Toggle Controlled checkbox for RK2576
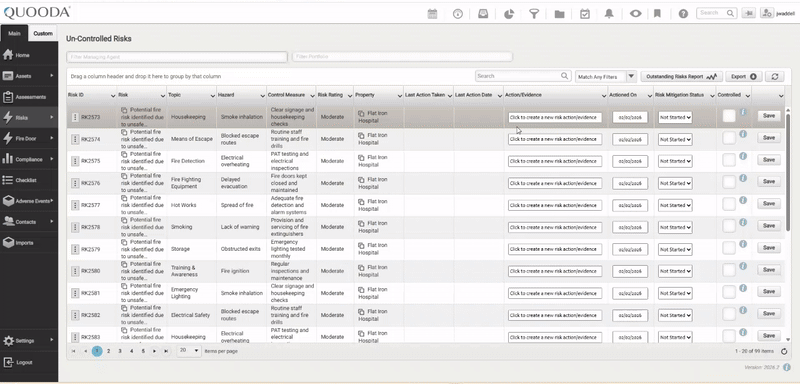 [729, 182]
